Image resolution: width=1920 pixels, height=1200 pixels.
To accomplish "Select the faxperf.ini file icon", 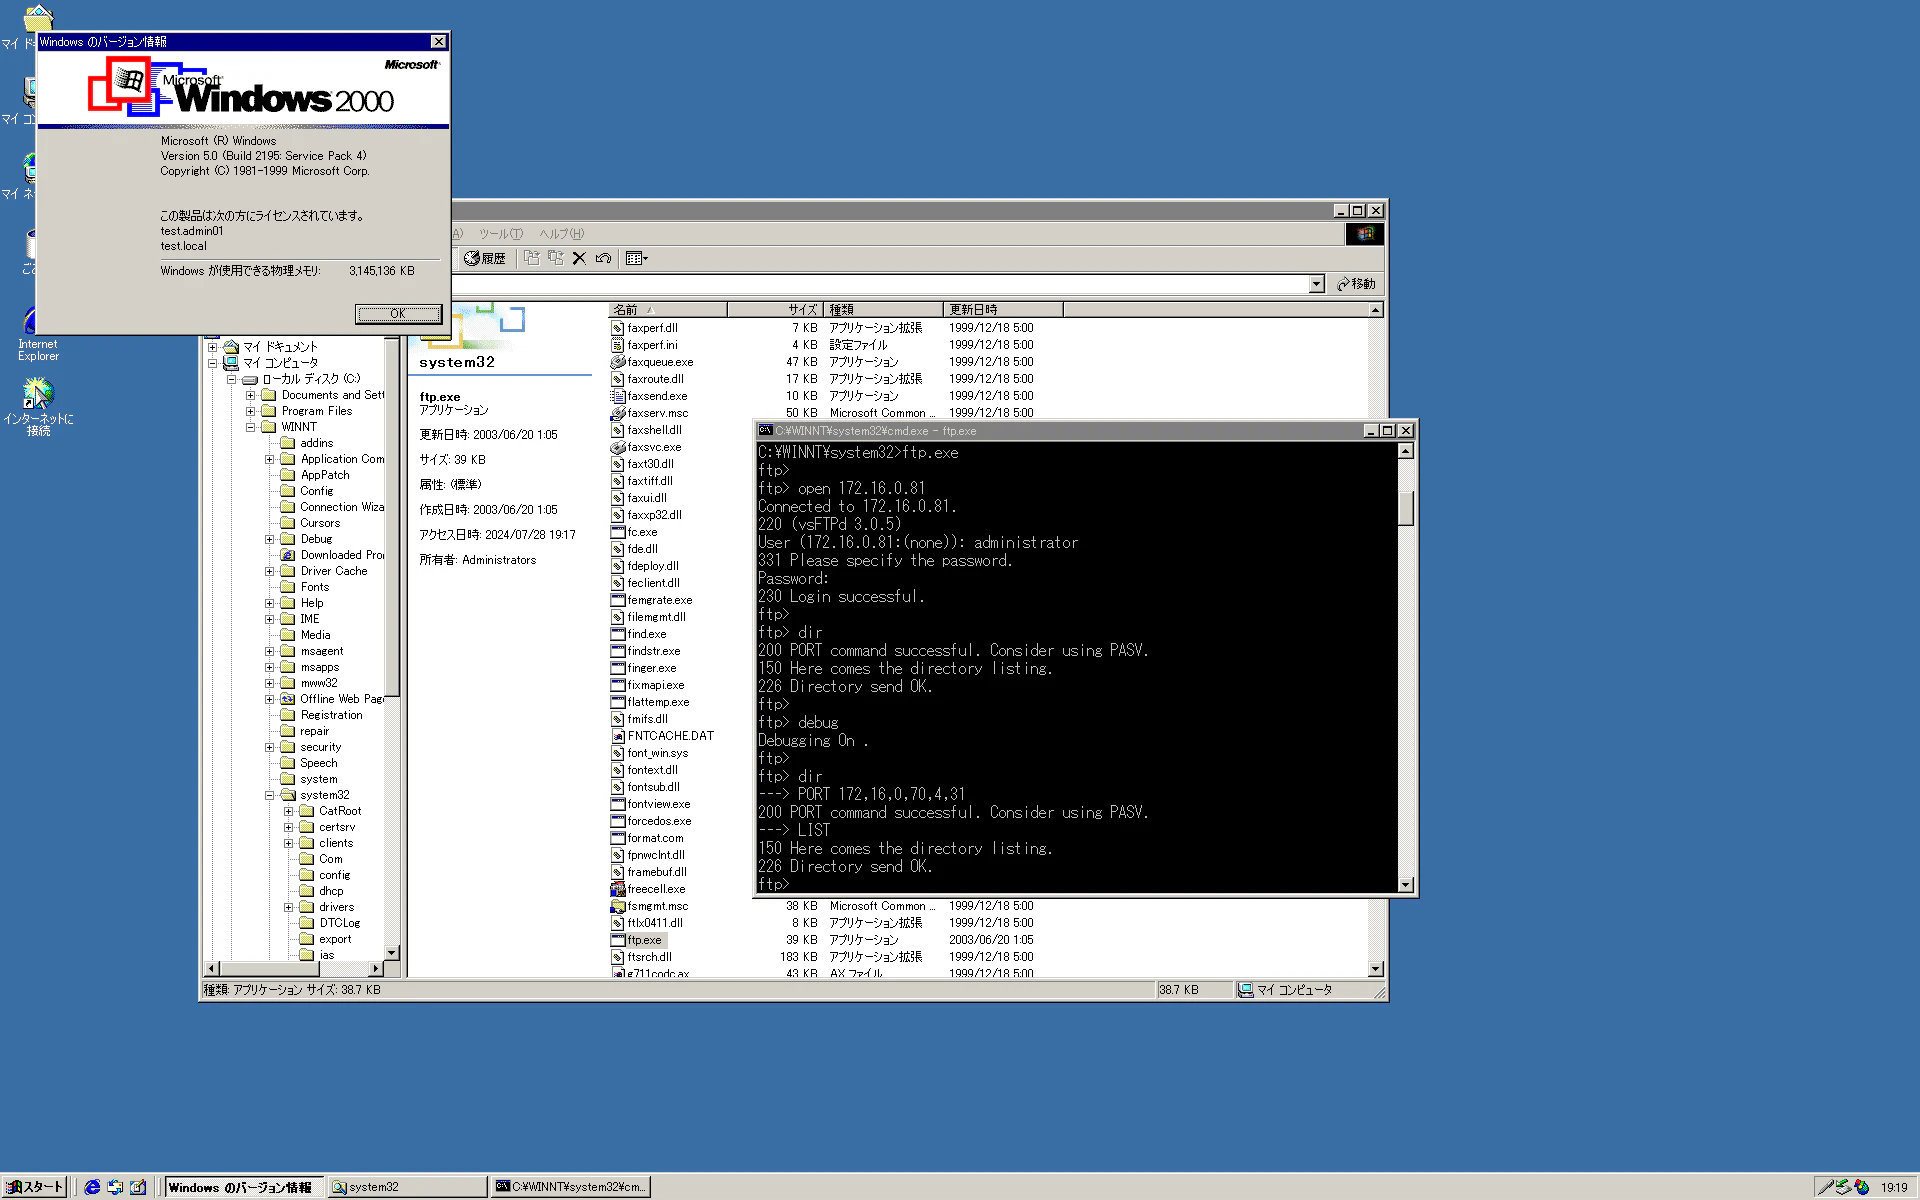I will pyautogui.click(x=618, y=345).
